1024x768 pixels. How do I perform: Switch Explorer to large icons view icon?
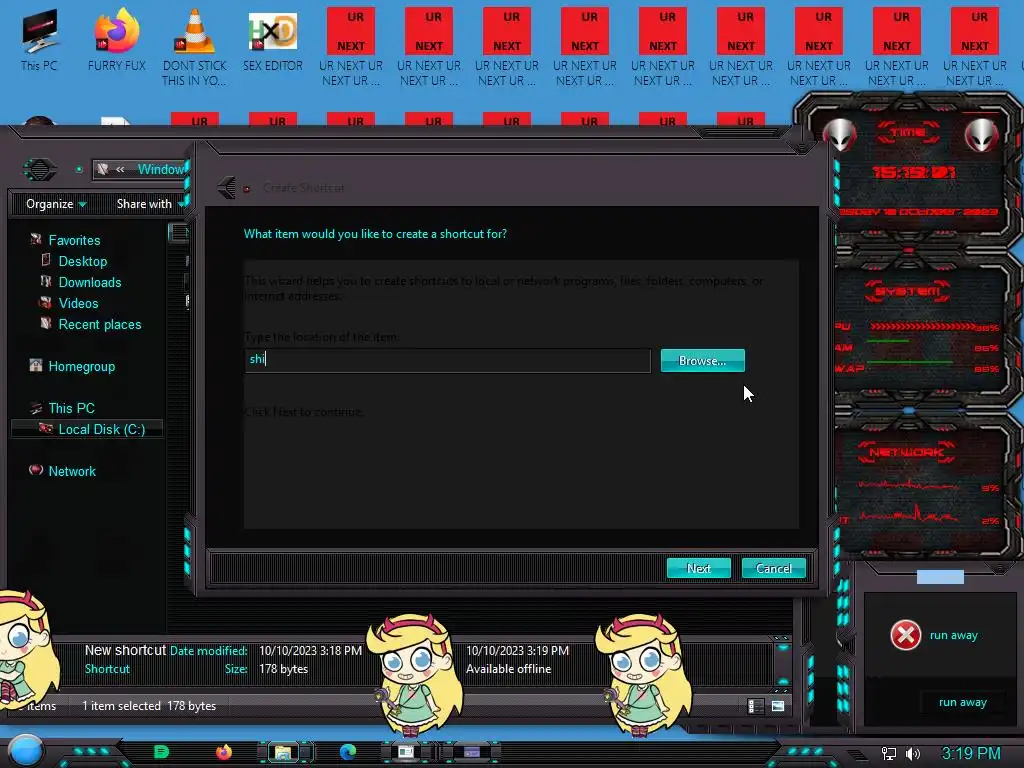pyautogui.click(x=778, y=706)
